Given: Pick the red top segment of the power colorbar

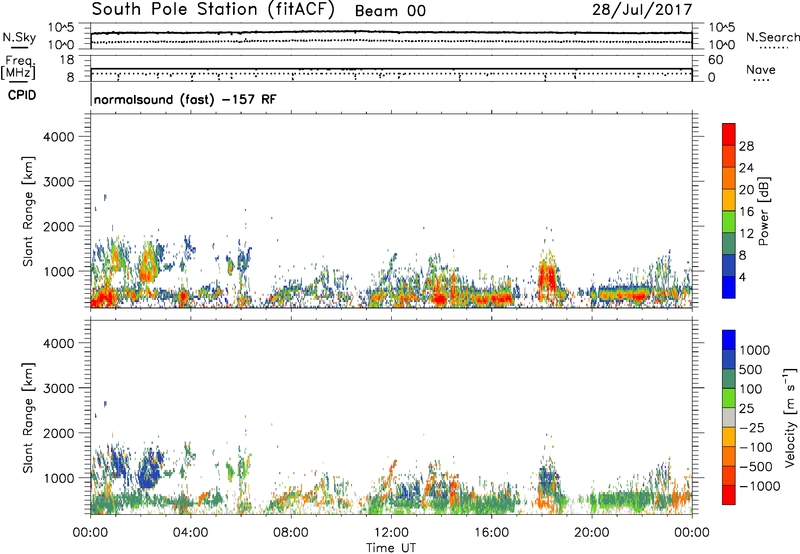Looking at the screenshot, I should click(x=729, y=134).
